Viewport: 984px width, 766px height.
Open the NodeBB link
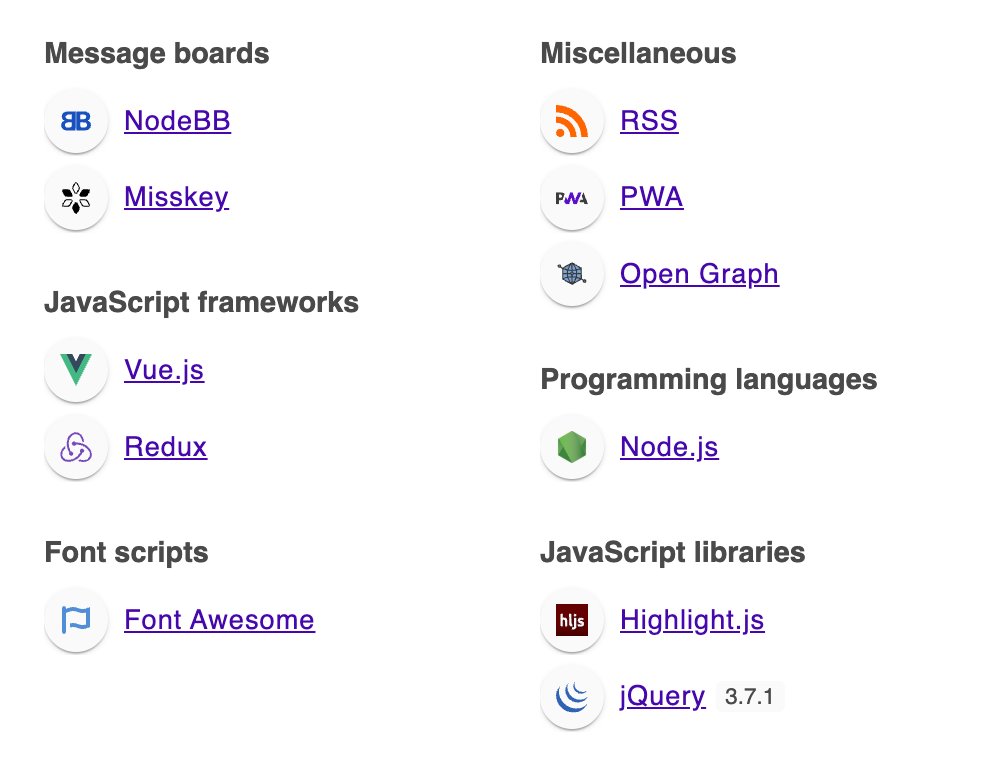[x=178, y=120]
